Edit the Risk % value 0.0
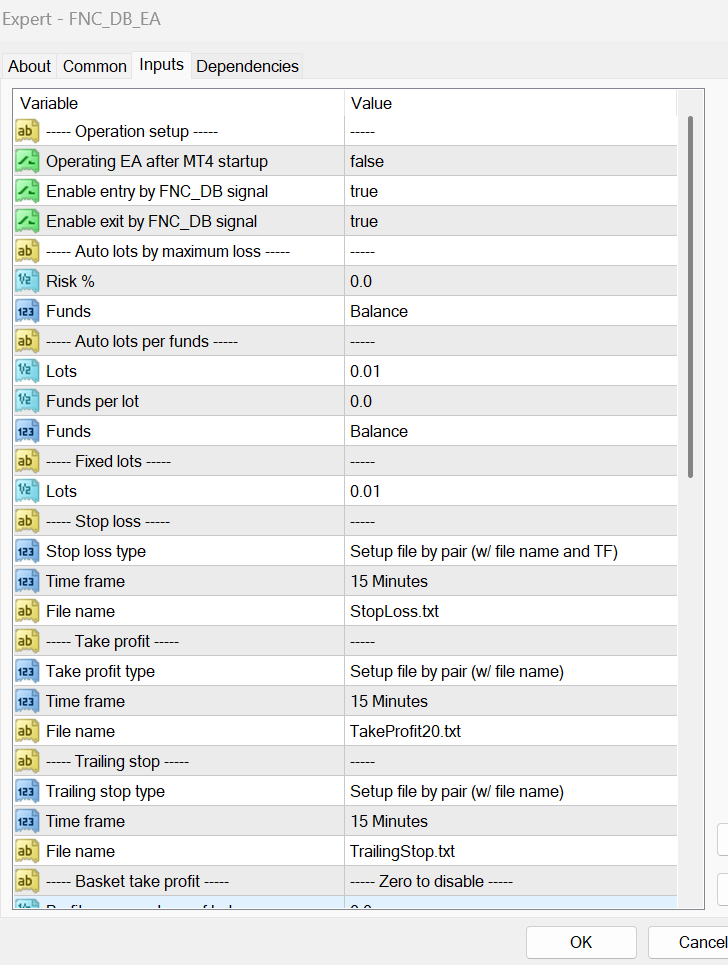 [511, 281]
